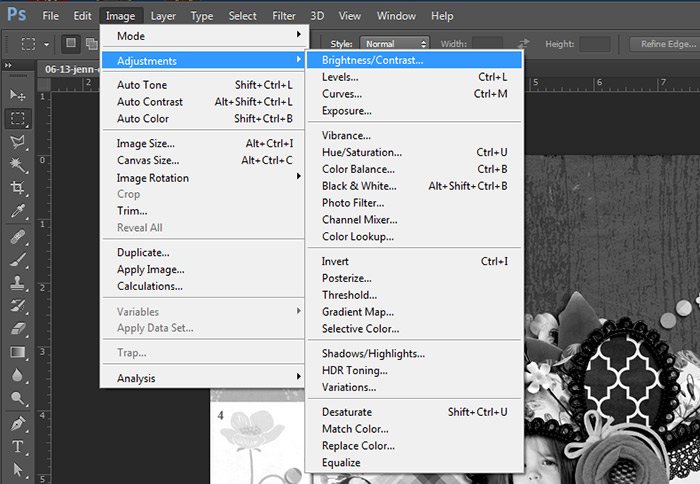700x484 pixels.
Task: Choose Trim command
Action: (205, 210)
